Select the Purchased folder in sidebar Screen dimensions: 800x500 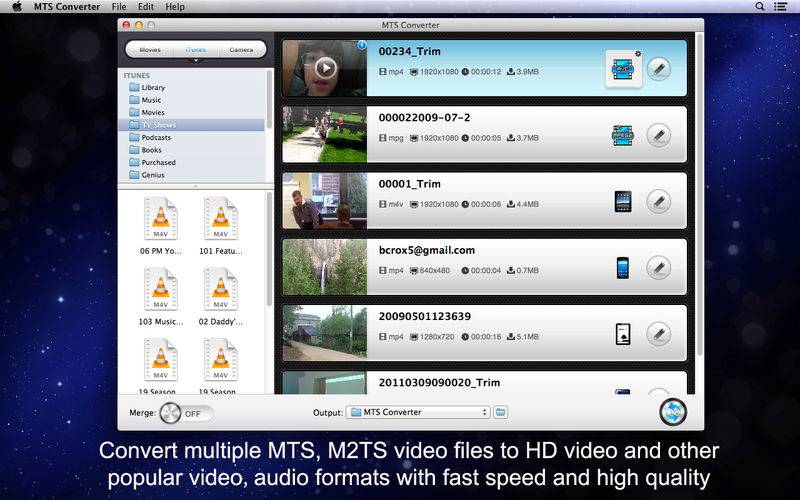point(158,162)
